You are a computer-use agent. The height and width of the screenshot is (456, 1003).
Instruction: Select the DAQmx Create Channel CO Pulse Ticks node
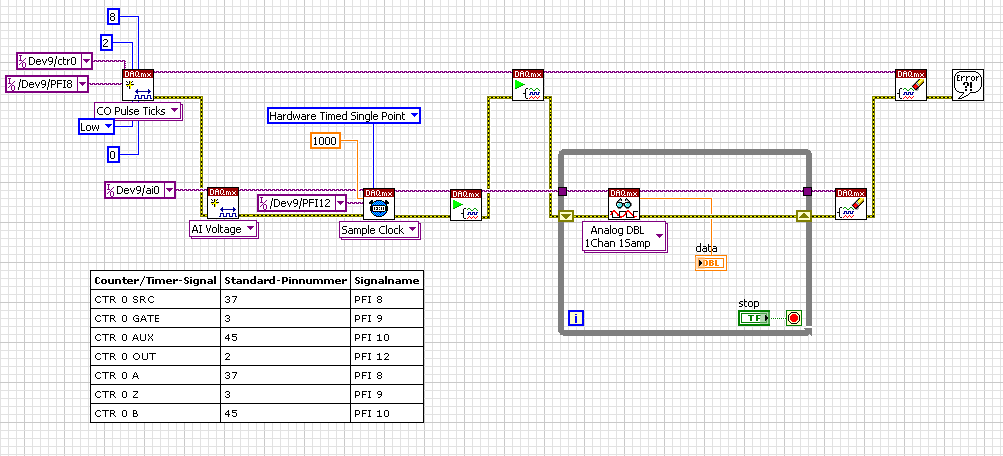[x=138, y=85]
